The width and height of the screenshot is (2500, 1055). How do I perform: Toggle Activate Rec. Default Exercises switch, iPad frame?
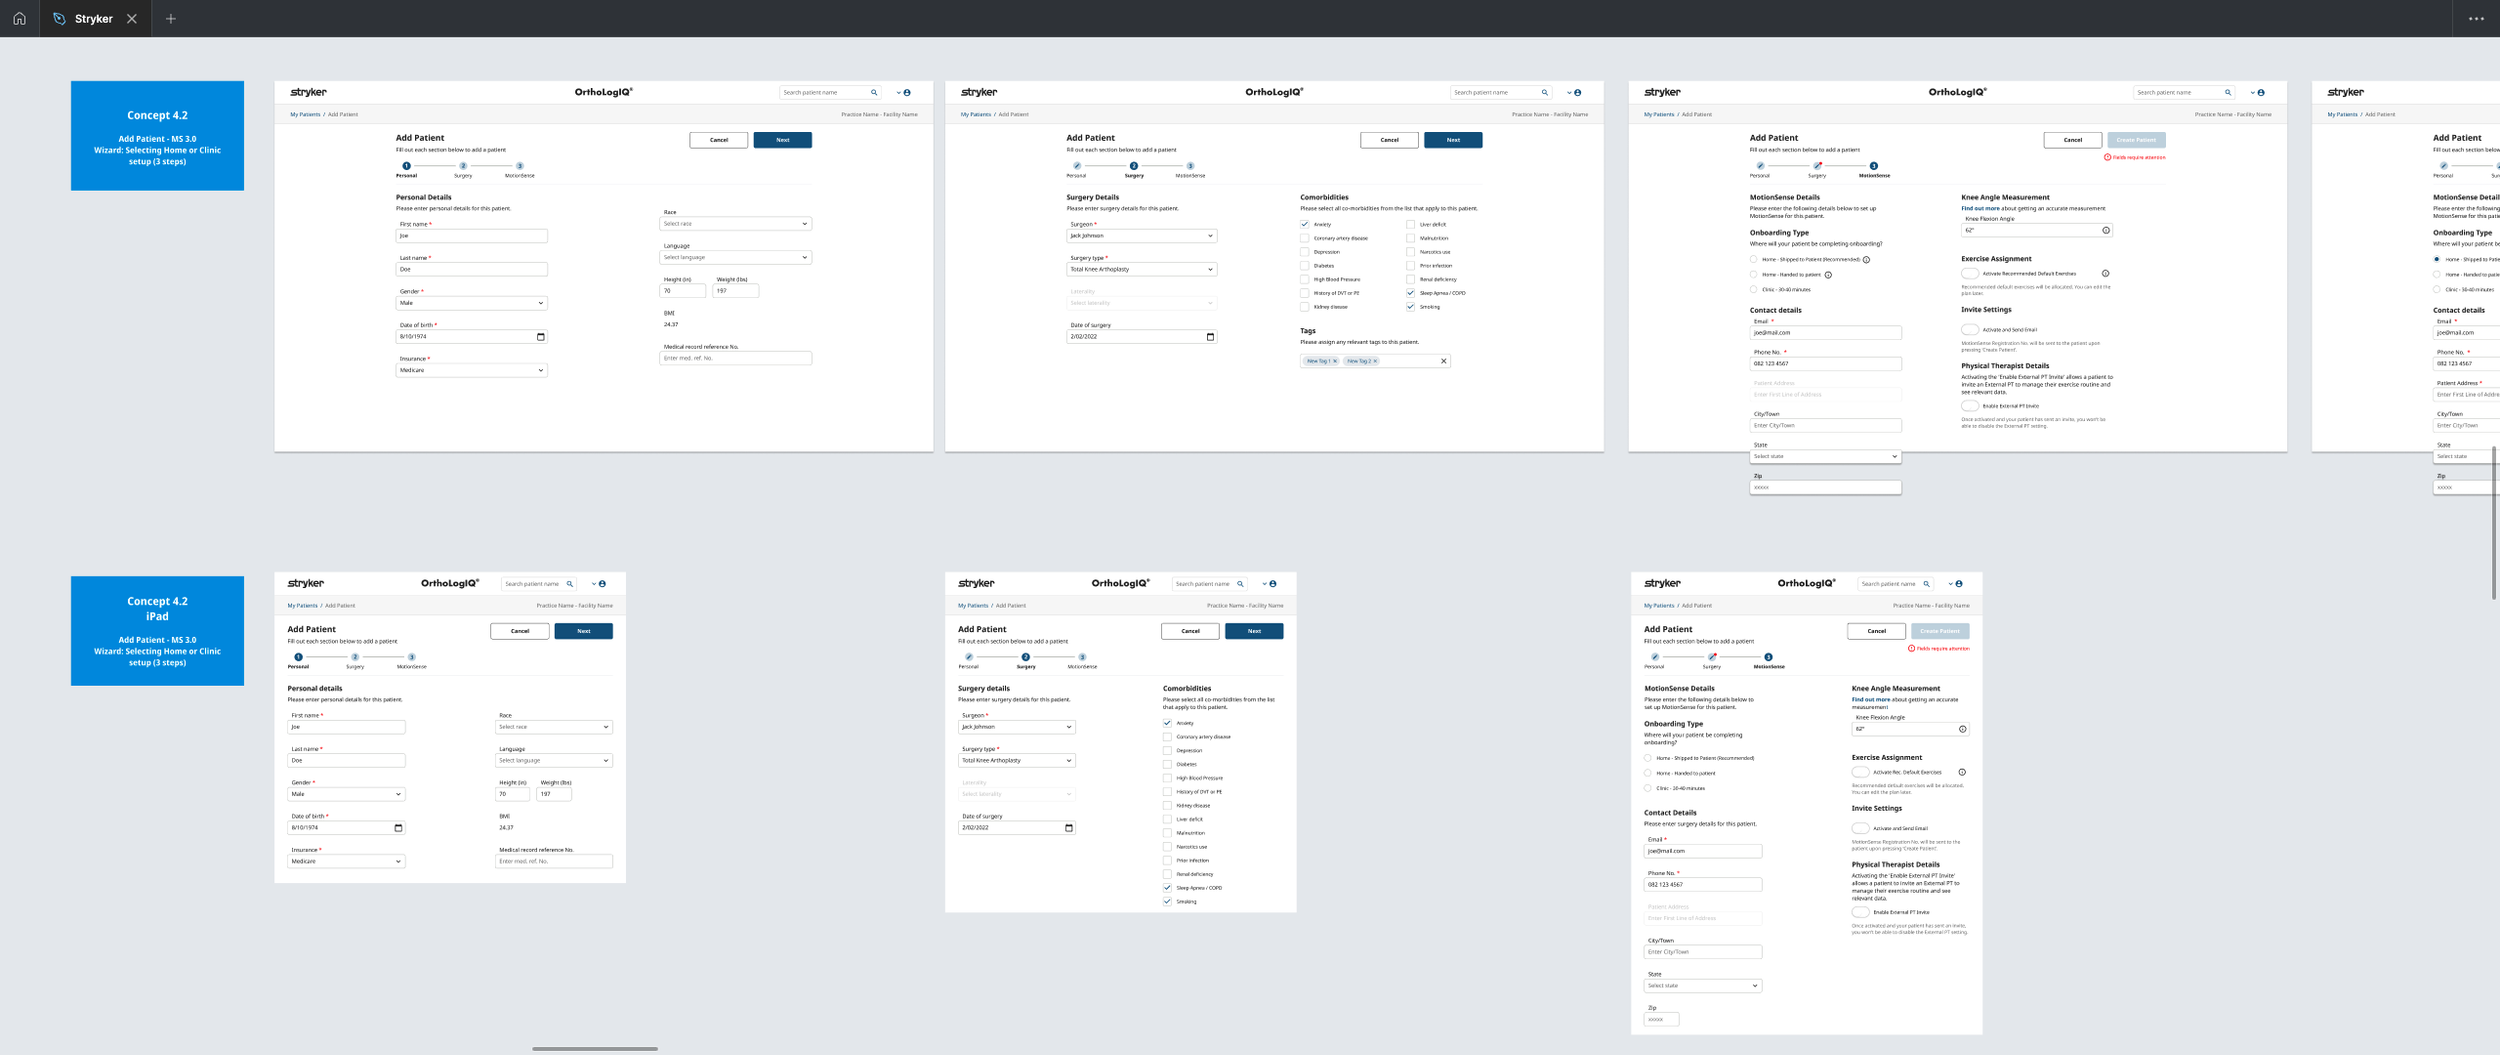click(1860, 772)
